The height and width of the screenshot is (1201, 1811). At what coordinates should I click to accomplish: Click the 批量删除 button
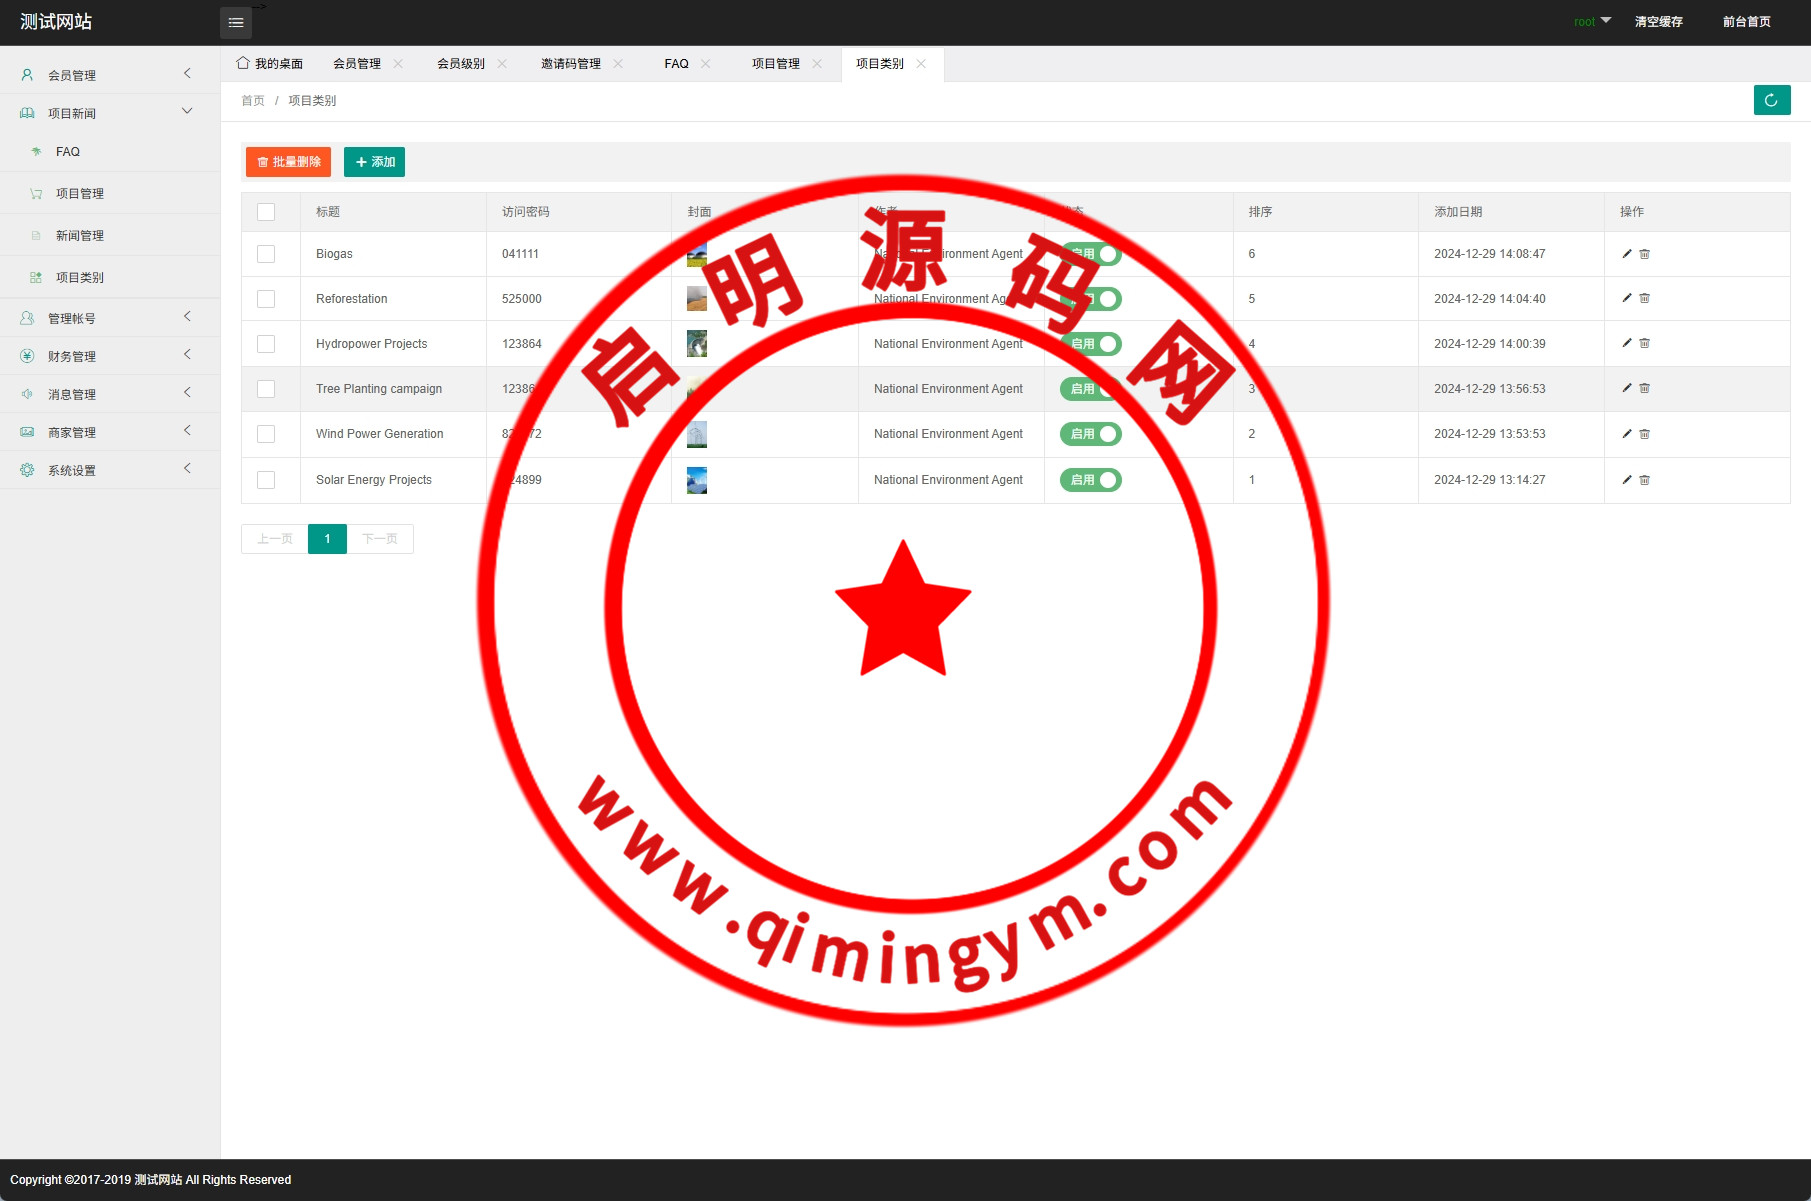pos(288,162)
